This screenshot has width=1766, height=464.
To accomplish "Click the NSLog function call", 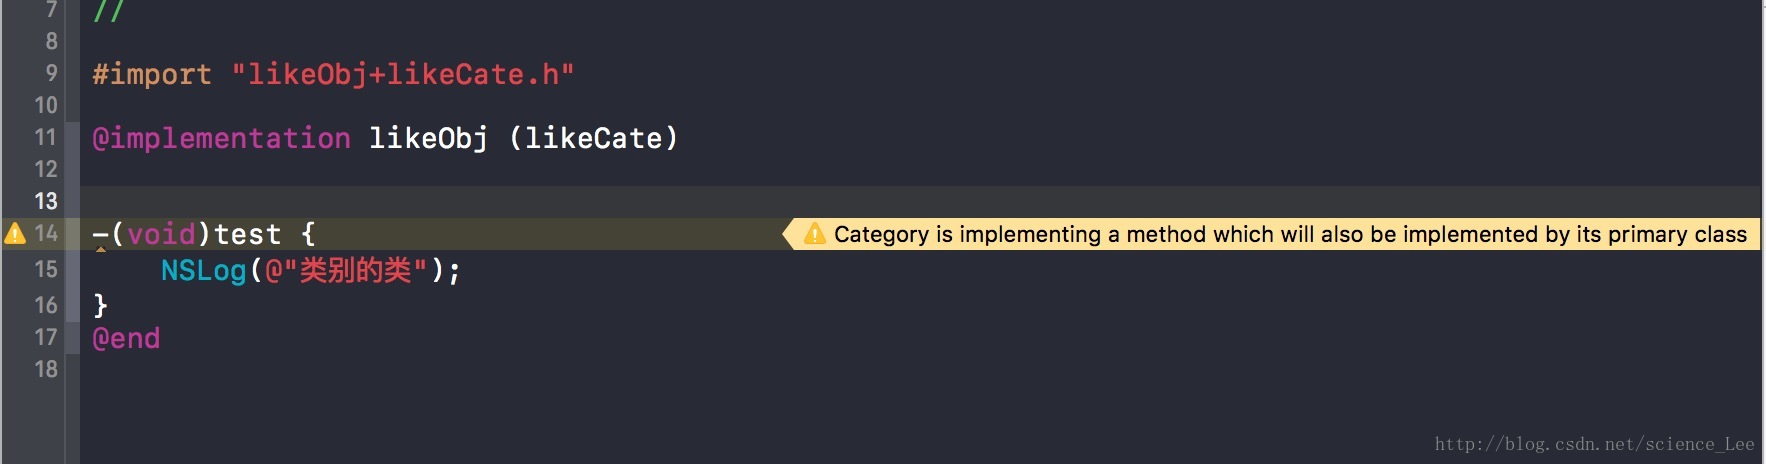I will pyautogui.click(x=204, y=270).
